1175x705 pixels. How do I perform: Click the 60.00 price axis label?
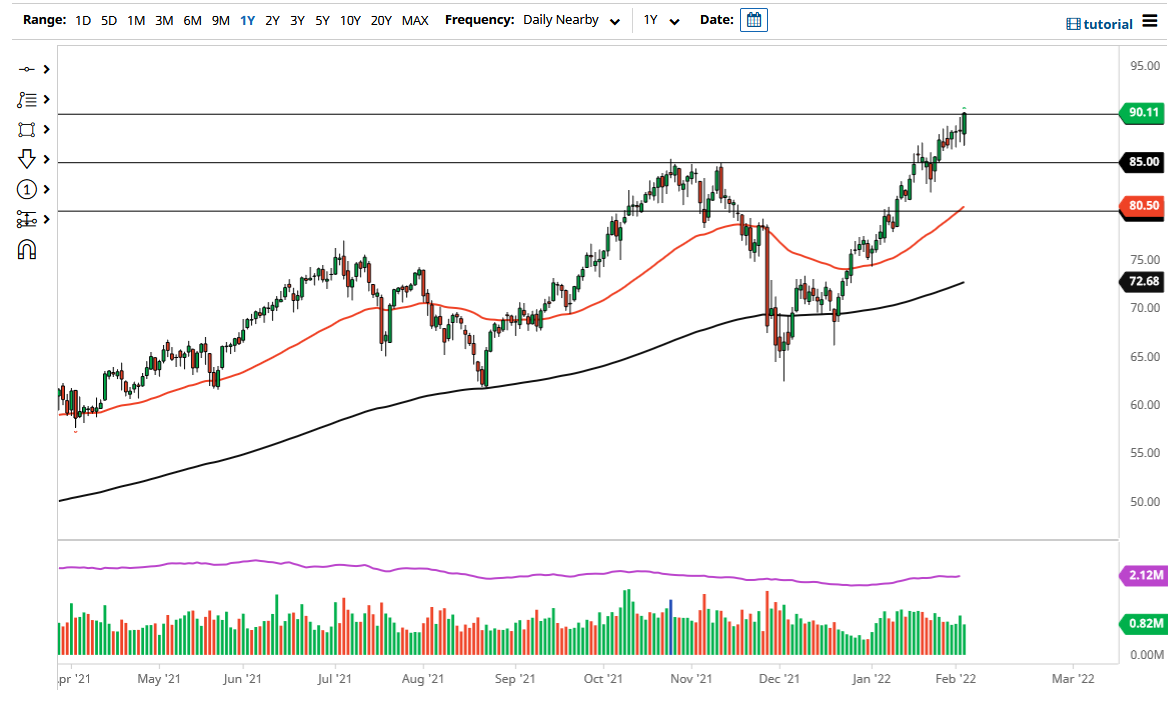tap(1145, 405)
